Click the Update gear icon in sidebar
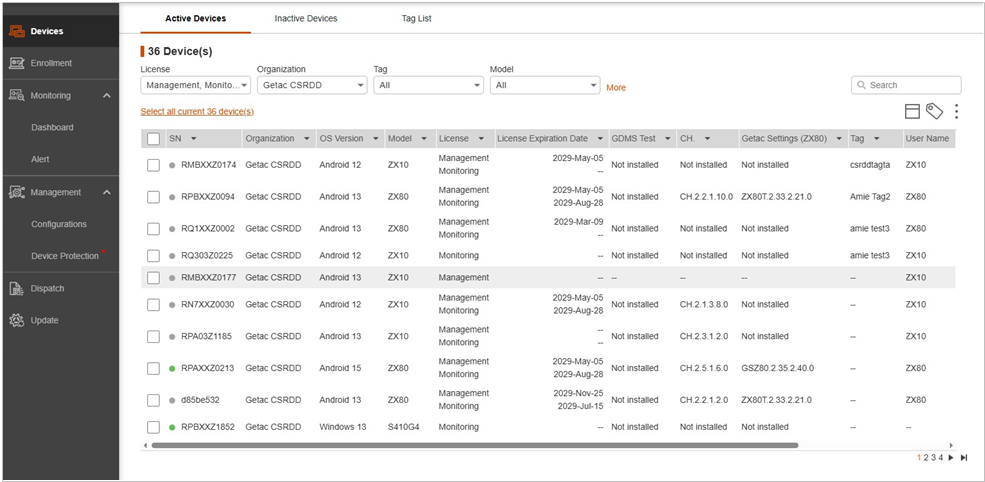Image resolution: width=985 pixels, height=482 pixels. tap(16, 320)
